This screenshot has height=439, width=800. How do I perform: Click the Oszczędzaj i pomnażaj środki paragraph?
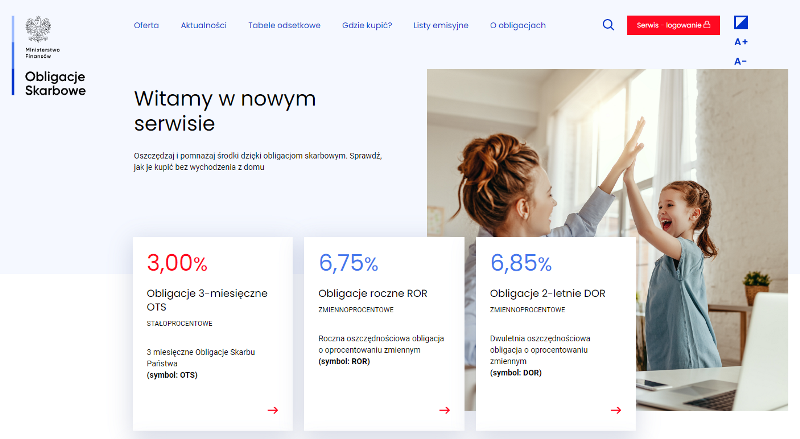(258, 161)
